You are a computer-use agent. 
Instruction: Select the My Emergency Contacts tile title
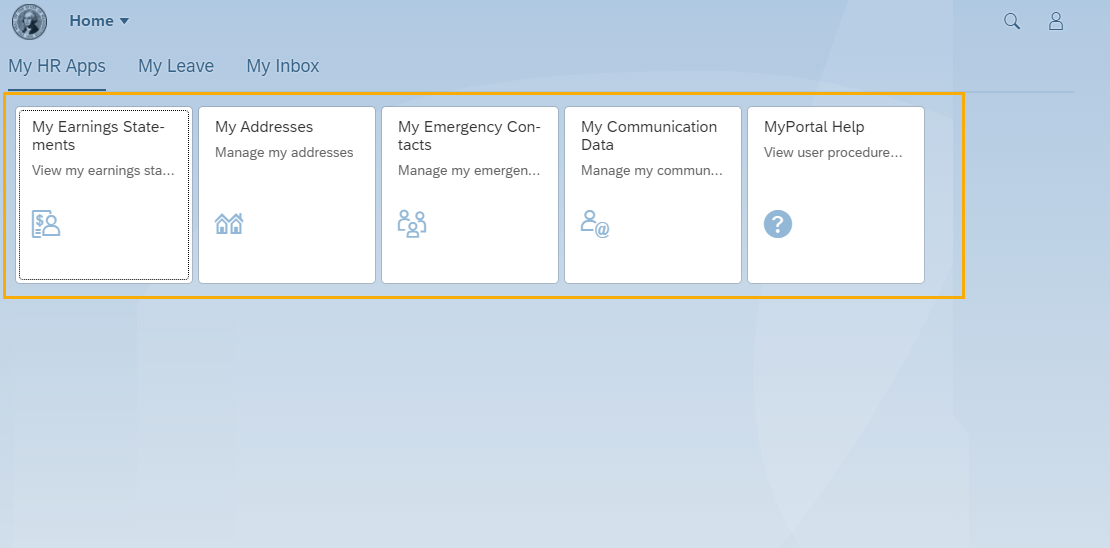[469, 136]
